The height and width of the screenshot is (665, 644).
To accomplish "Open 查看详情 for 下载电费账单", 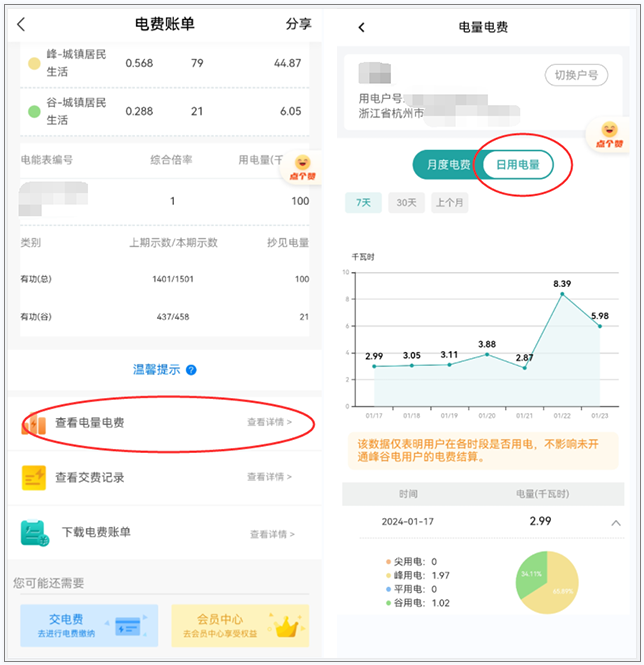I will 270,533.
